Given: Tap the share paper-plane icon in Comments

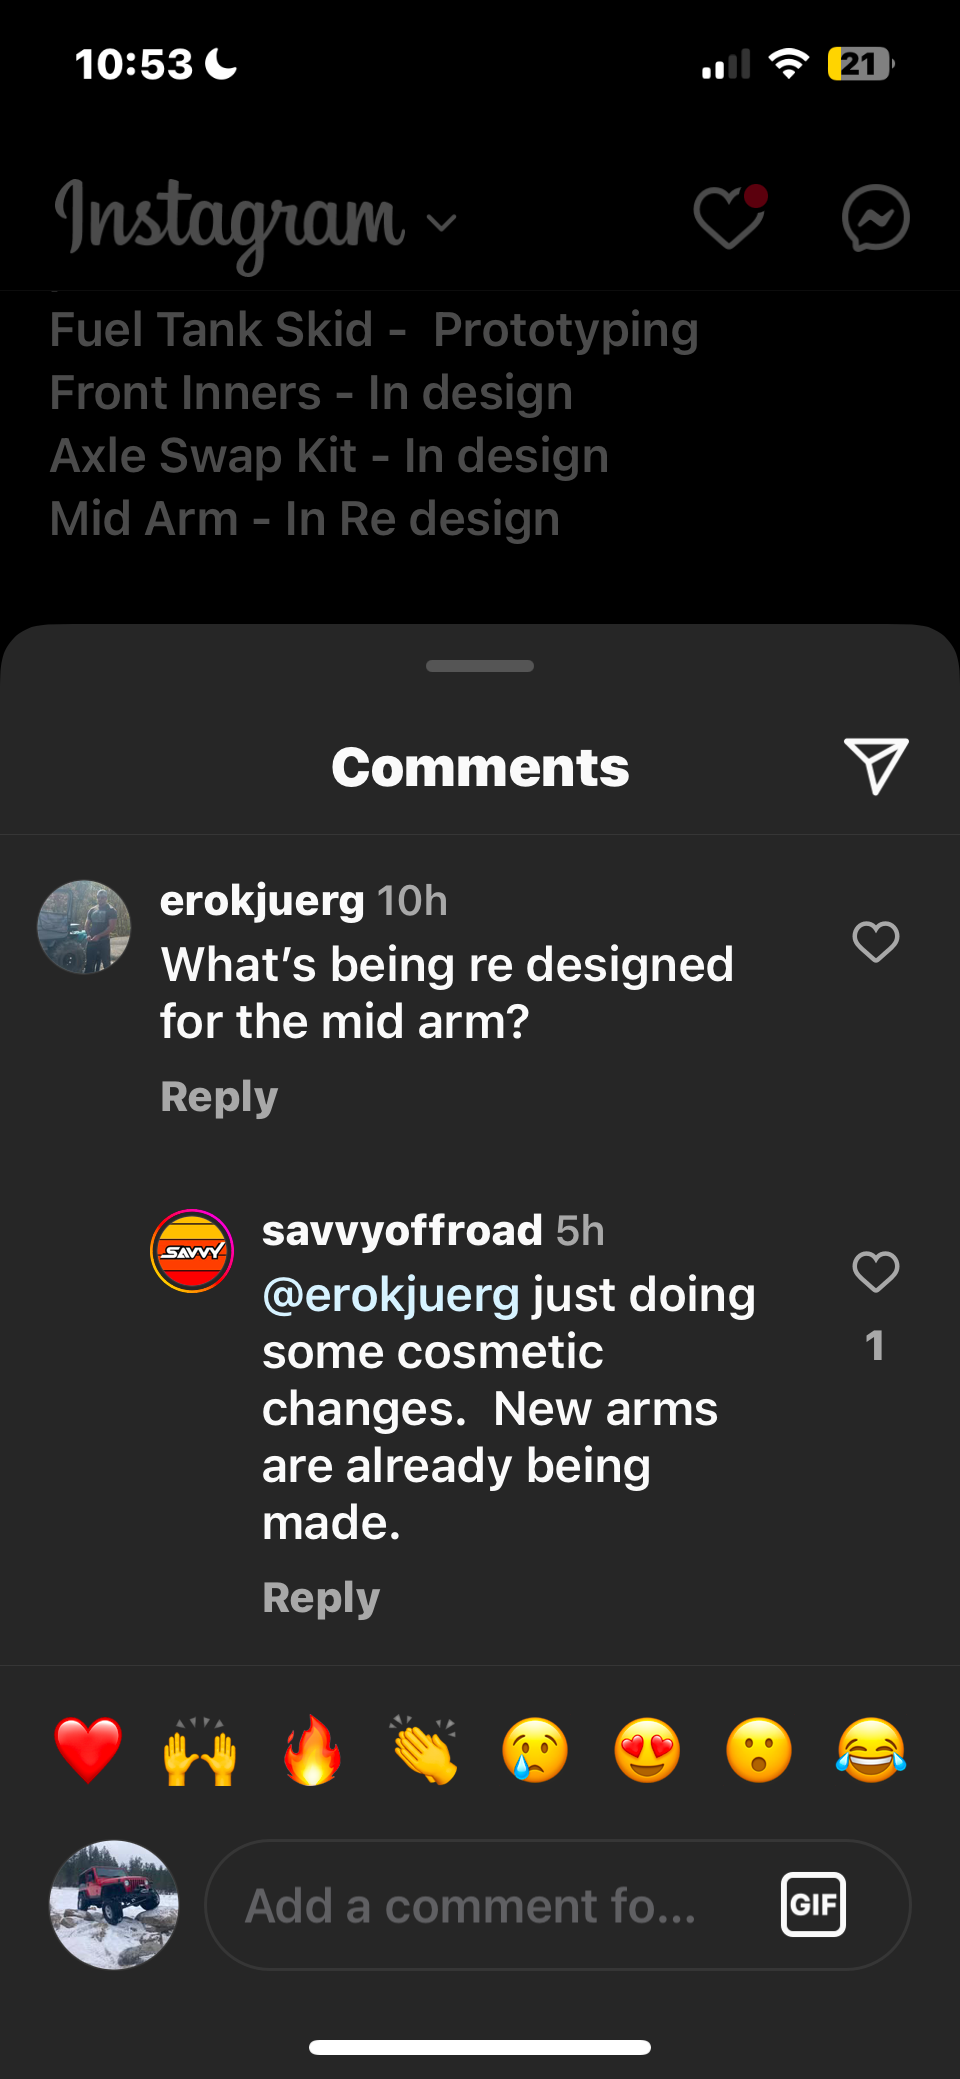Looking at the screenshot, I should (x=875, y=766).
